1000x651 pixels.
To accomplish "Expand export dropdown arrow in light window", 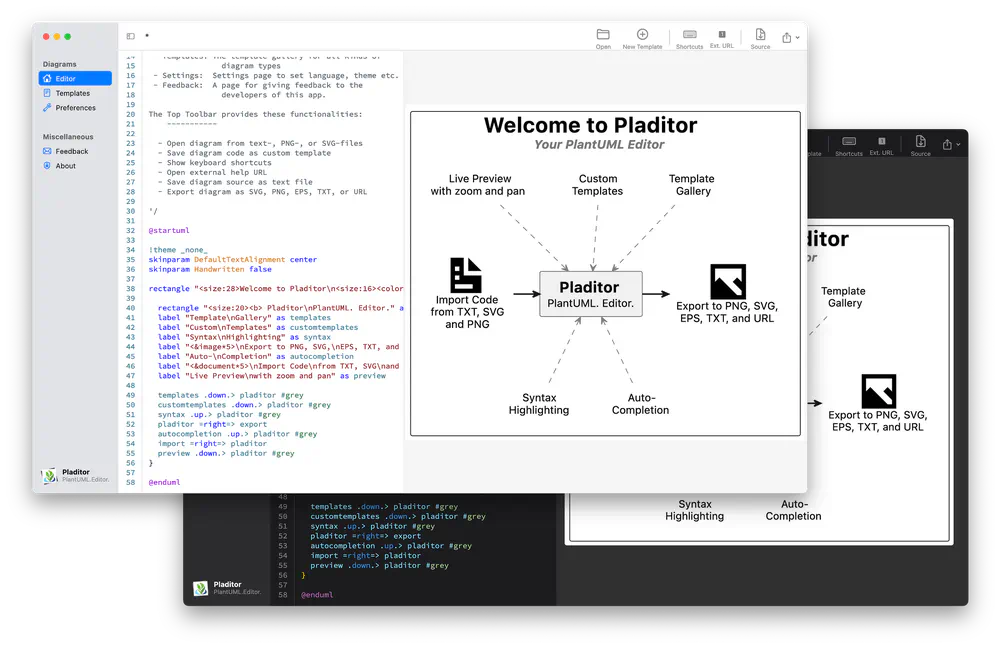I will 797,38.
